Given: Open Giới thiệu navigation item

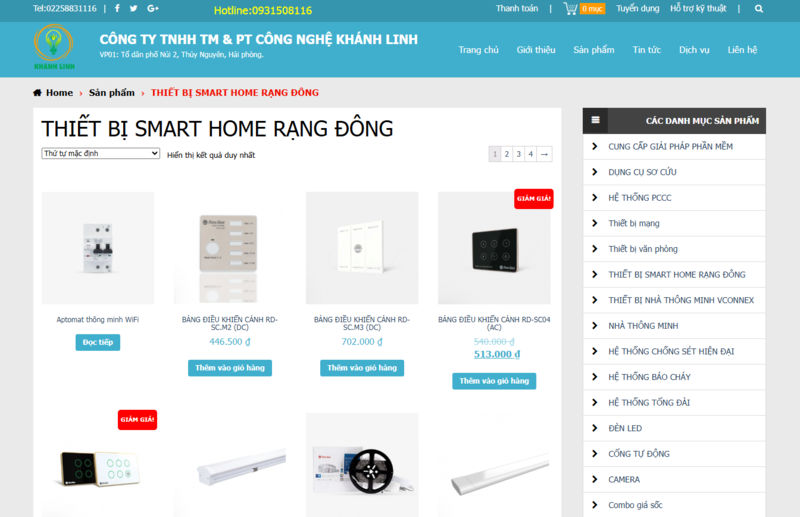Looking at the screenshot, I should (536, 50).
